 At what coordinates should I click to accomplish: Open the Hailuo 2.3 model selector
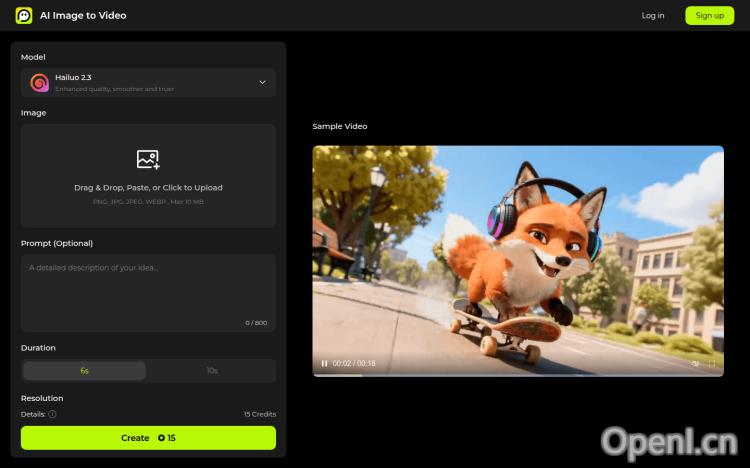[x=148, y=82]
